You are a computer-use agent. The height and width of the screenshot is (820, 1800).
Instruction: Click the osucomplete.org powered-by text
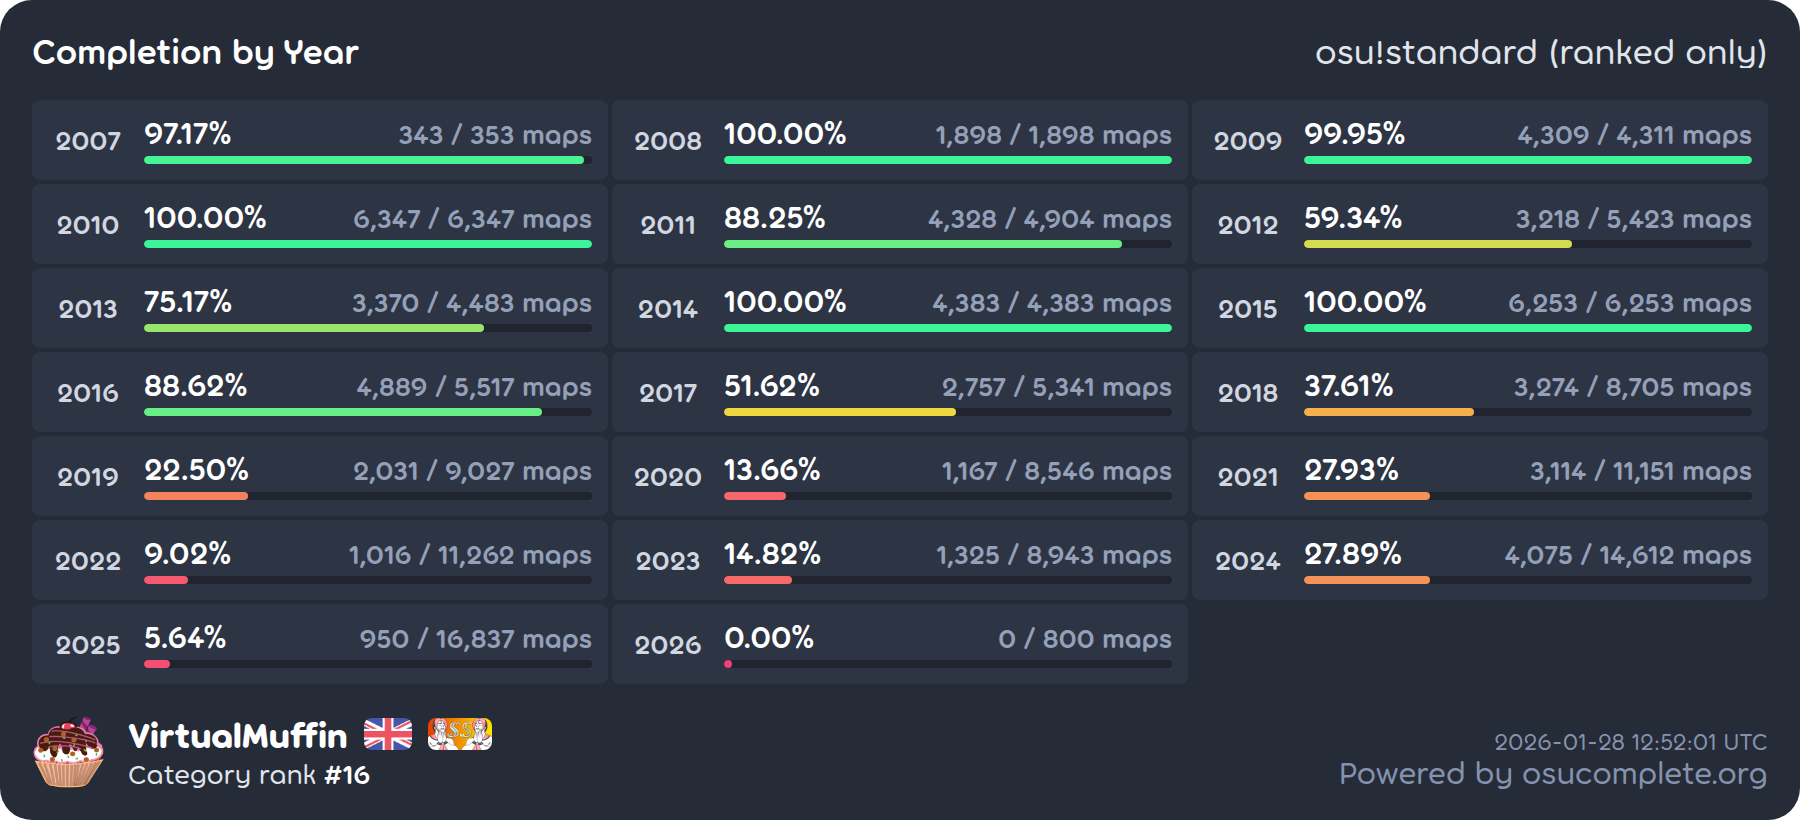tap(1552, 774)
